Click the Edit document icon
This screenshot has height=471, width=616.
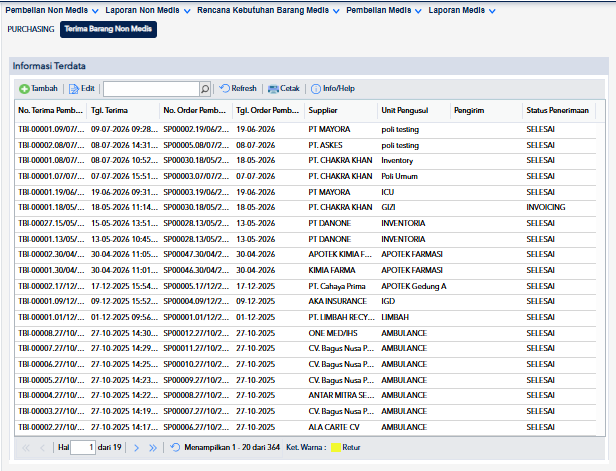pos(73,89)
